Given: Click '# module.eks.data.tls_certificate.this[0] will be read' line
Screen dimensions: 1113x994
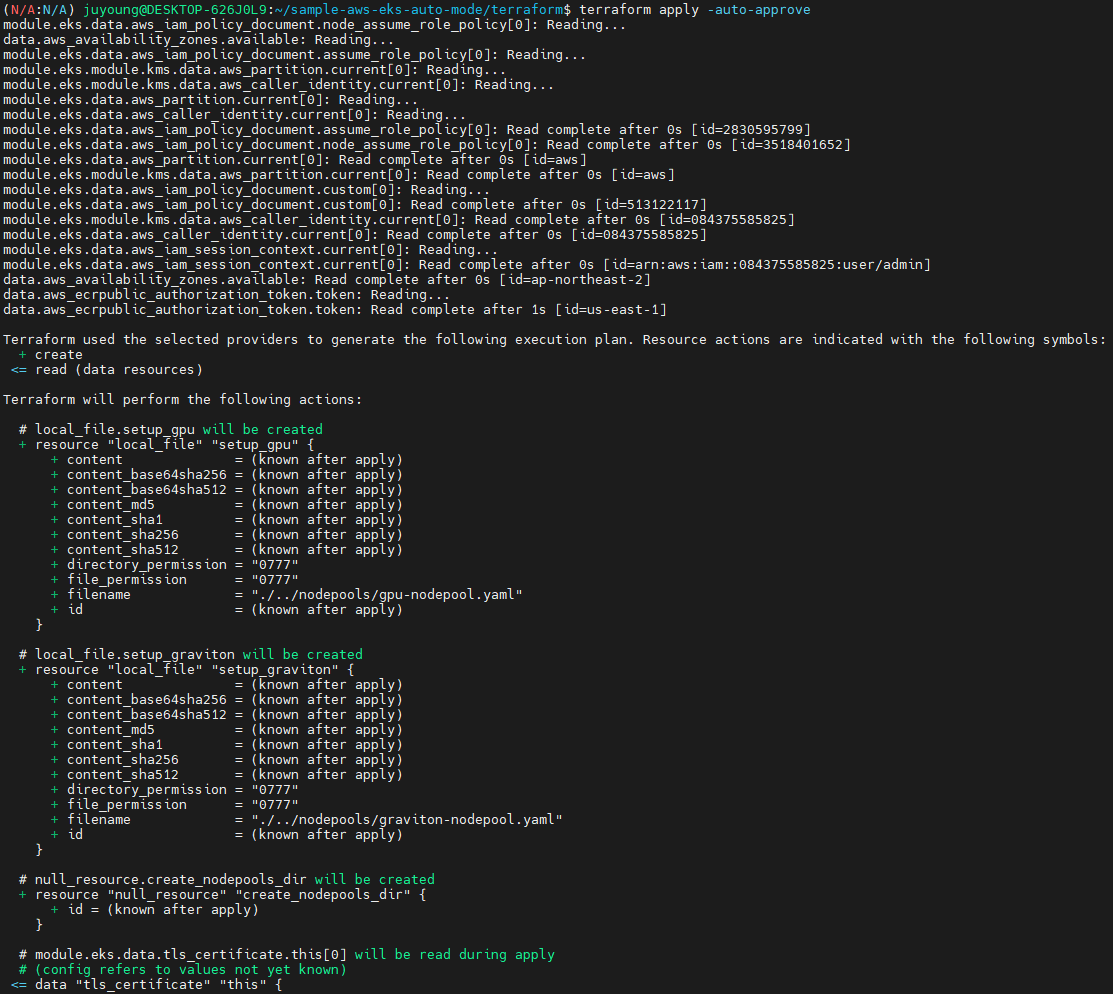Looking at the screenshot, I should click(x=286, y=955).
